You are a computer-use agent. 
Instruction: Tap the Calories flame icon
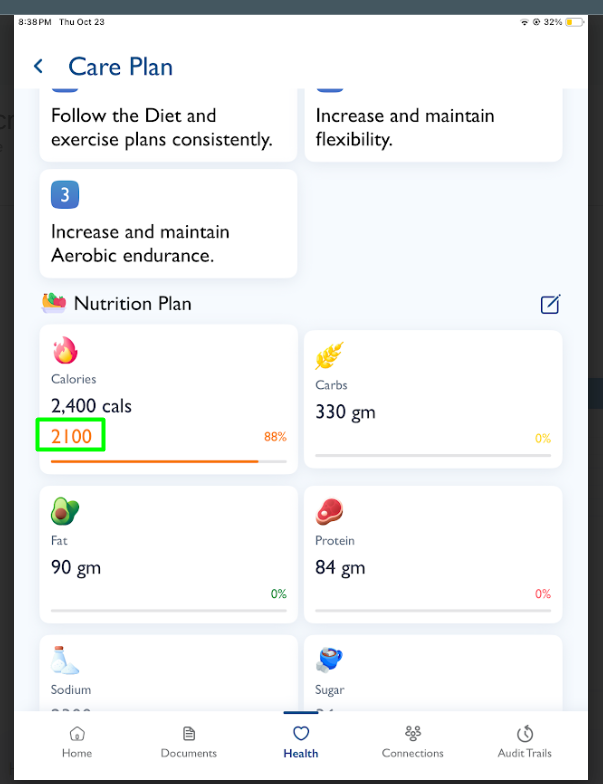pos(65,351)
